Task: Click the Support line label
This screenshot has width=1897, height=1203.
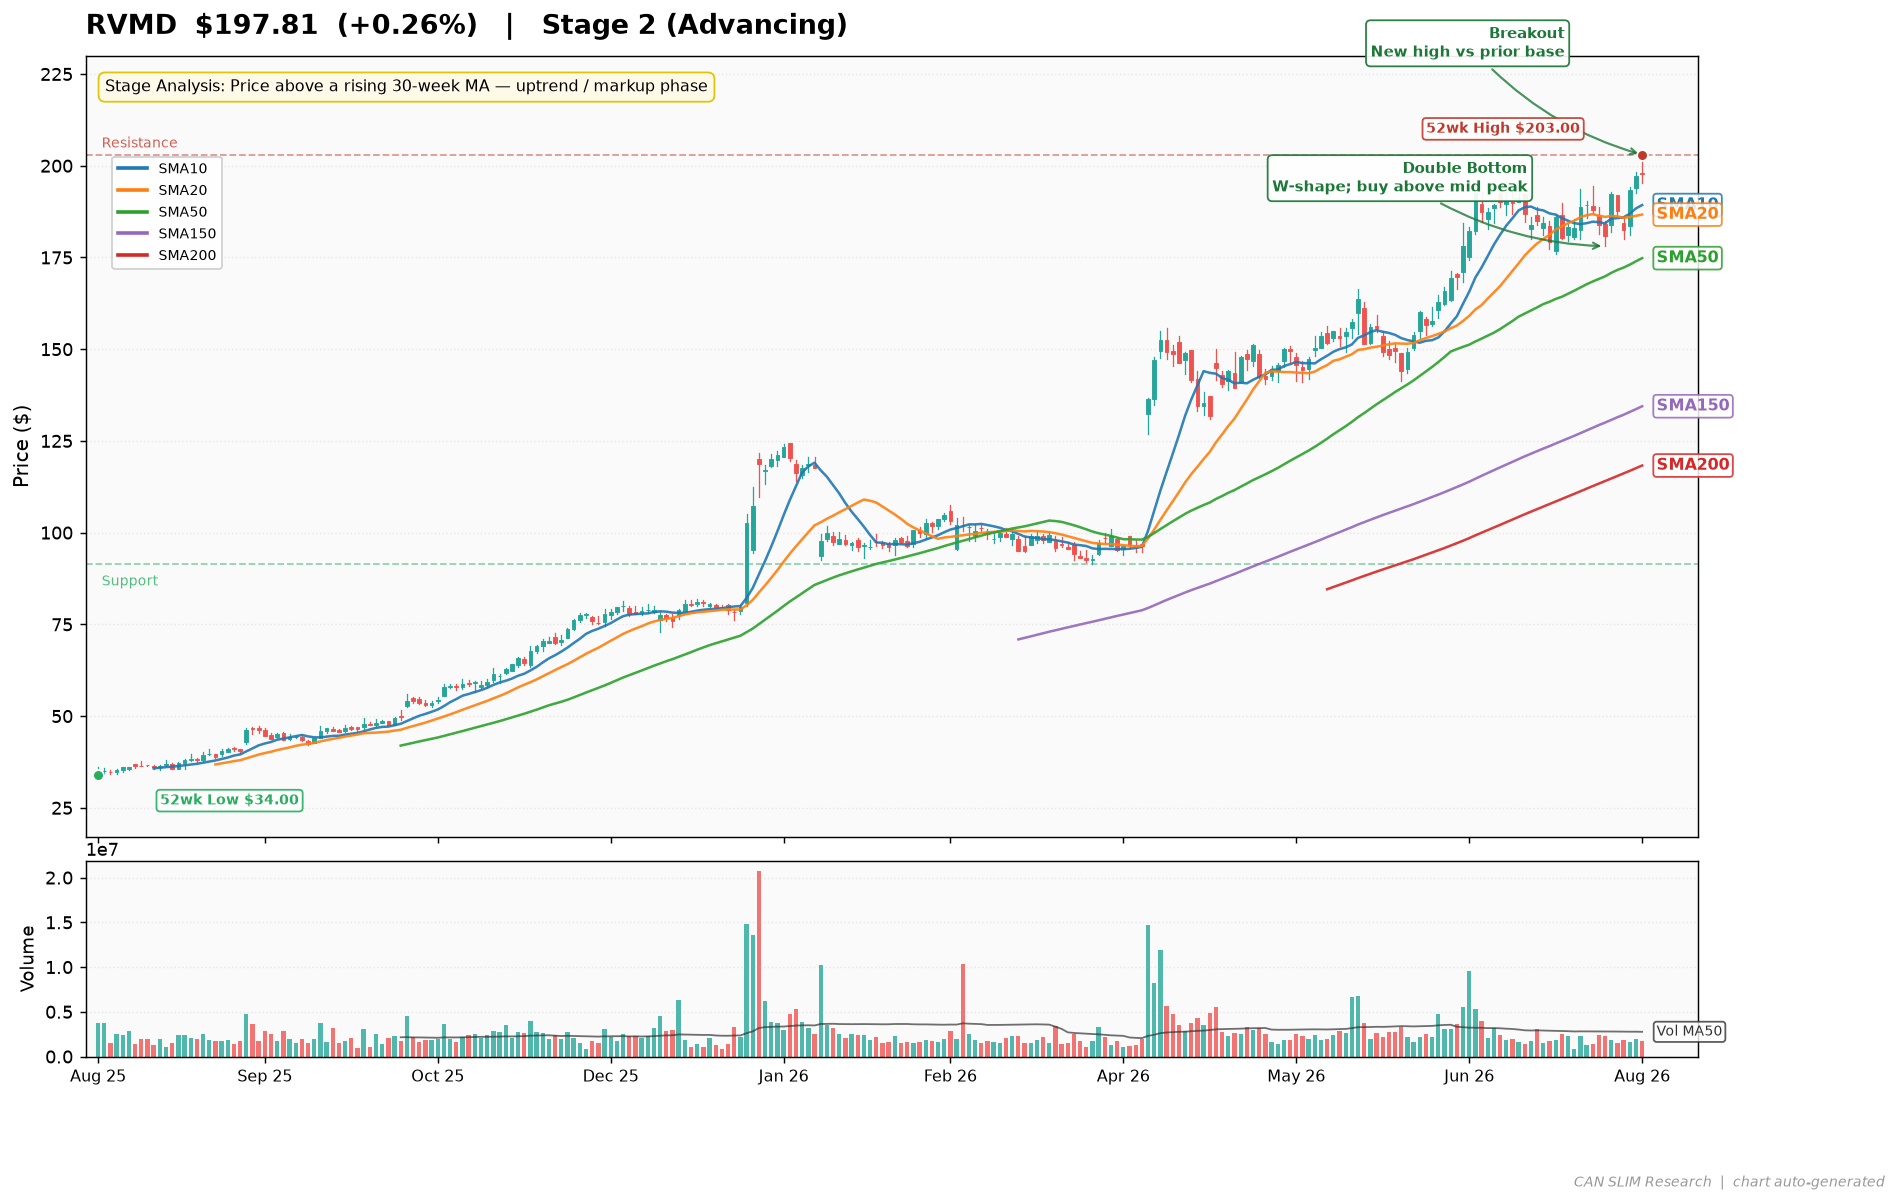Action: click(129, 581)
